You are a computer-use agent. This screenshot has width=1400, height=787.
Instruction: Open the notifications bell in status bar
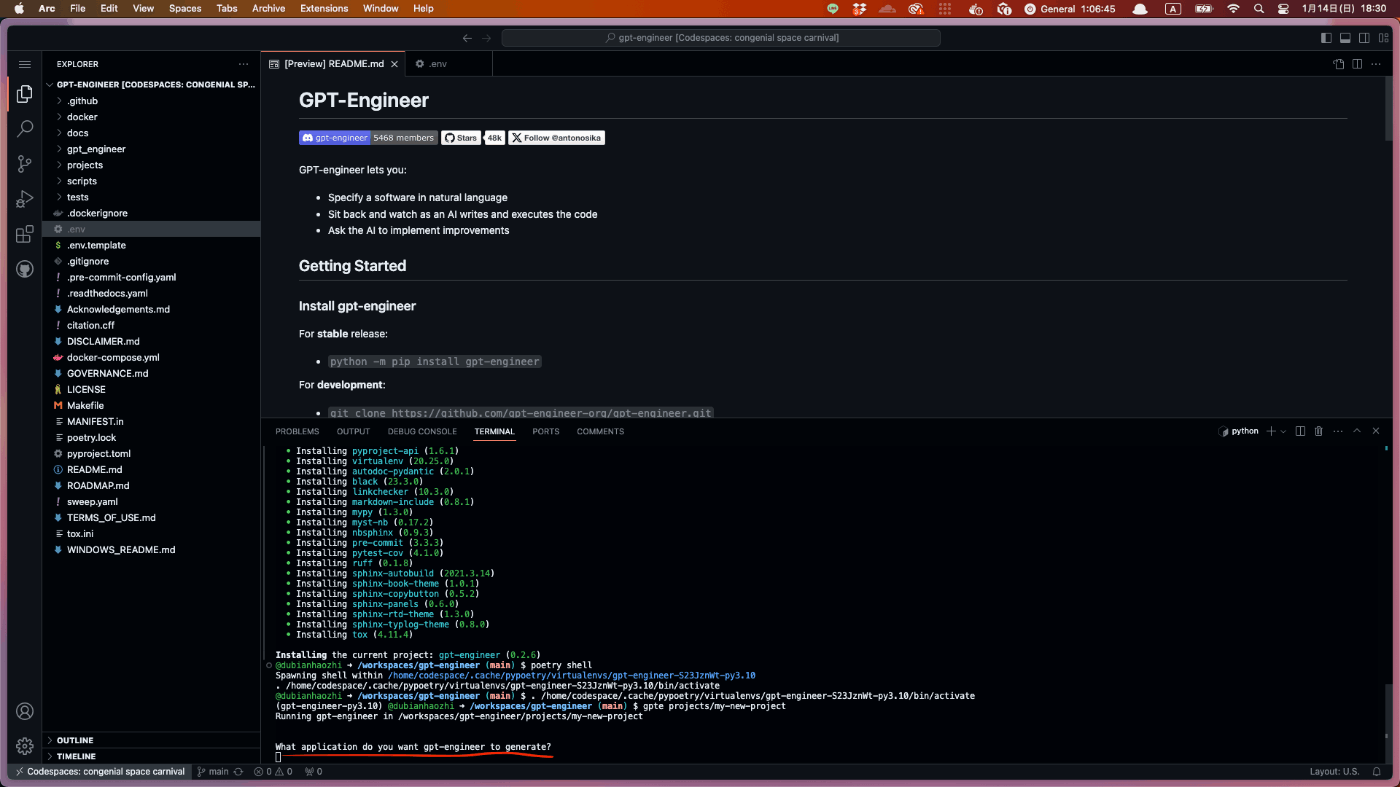tap(1378, 771)
